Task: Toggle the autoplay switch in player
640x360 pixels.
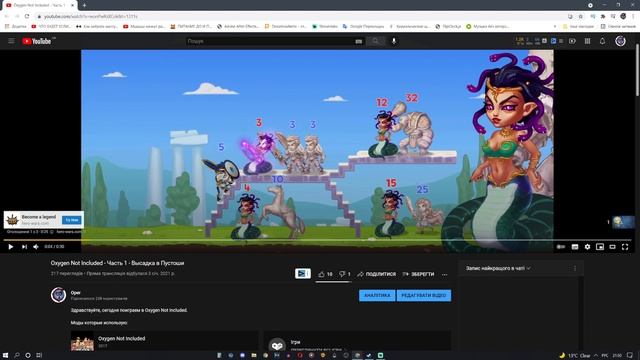Action: coord(561,247)
